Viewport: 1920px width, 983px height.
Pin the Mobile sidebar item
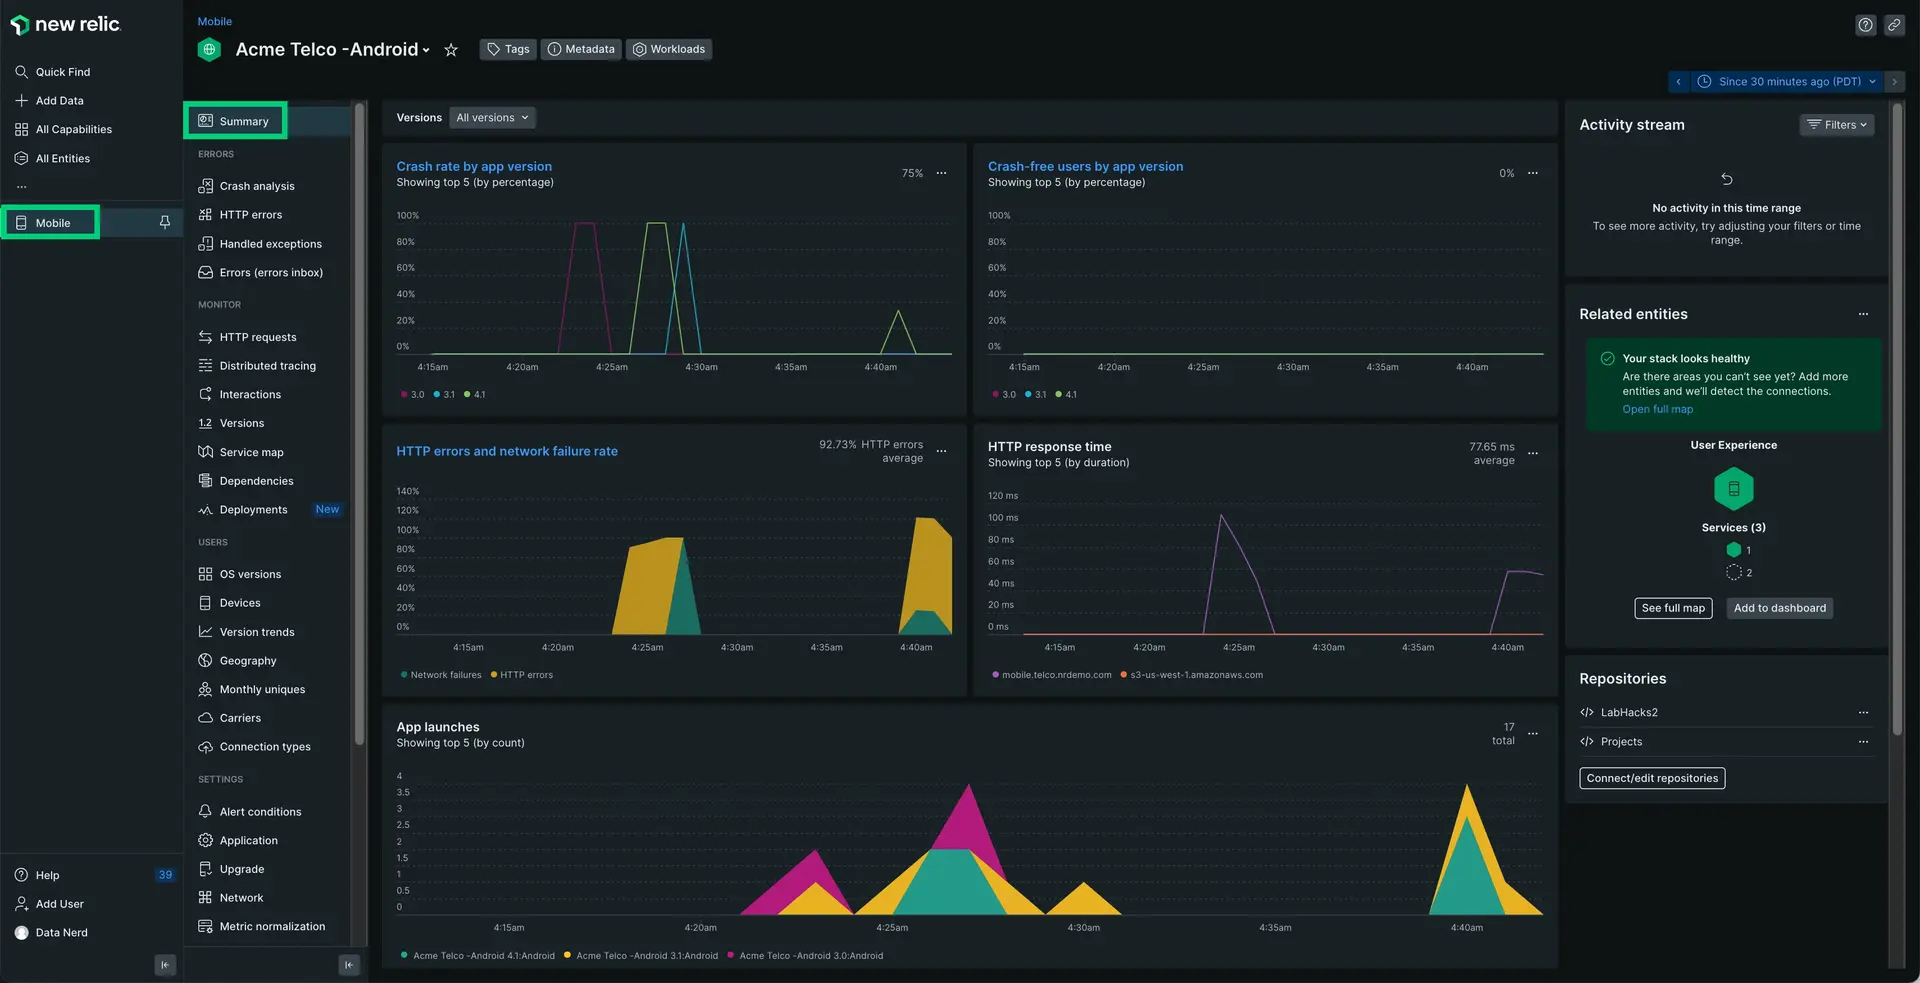164,222
